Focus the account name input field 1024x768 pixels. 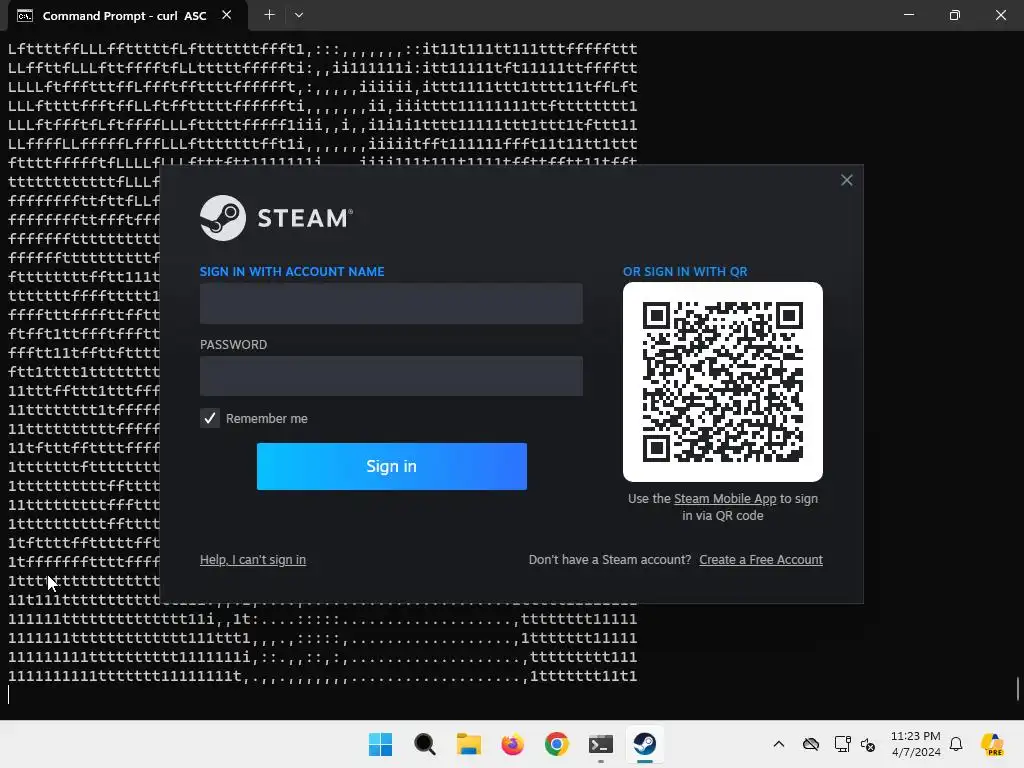[391, 303]
